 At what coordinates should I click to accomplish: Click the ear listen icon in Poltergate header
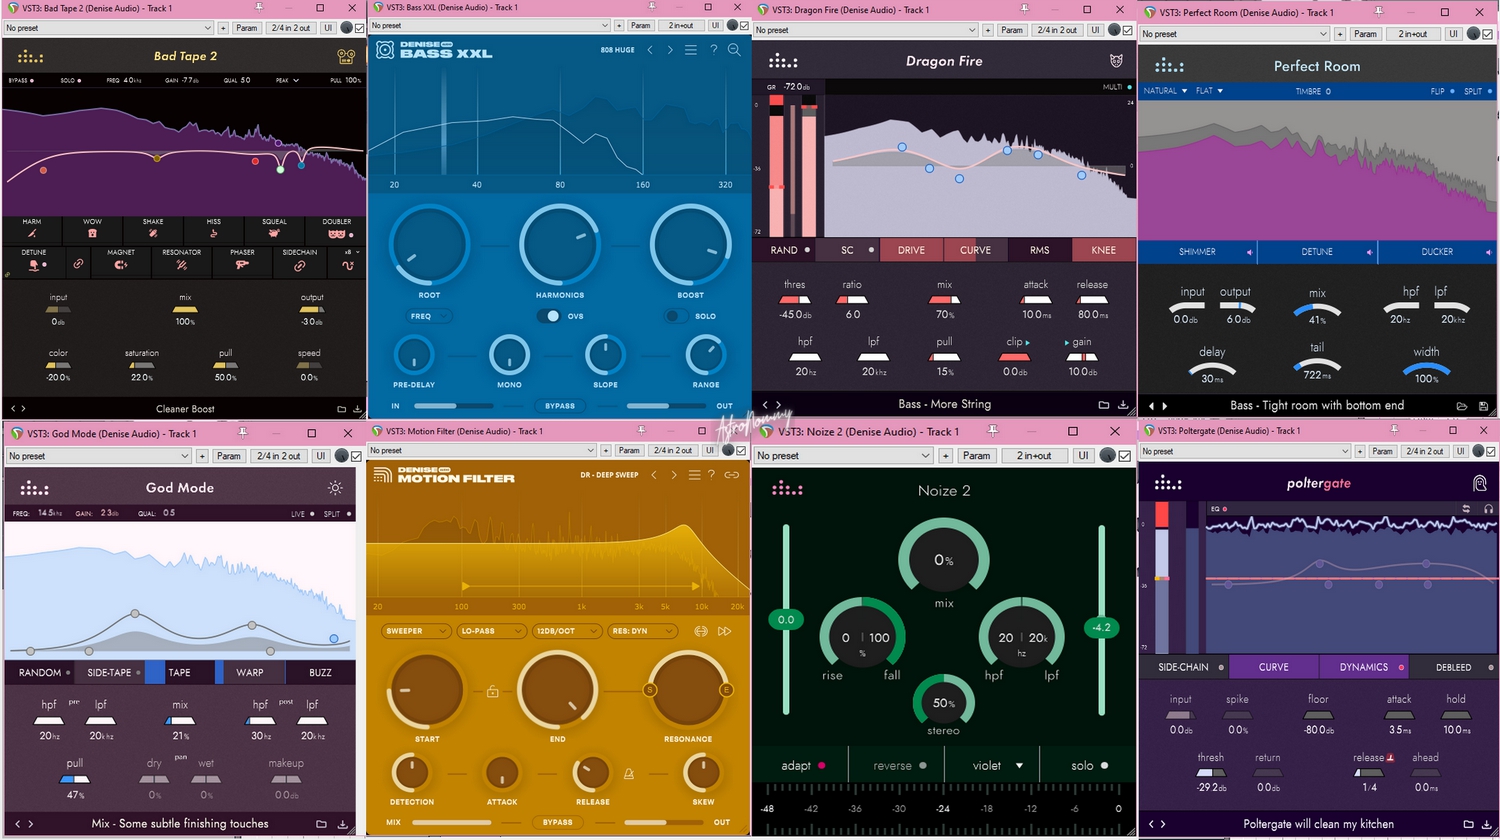click(x=1480, y=484)
